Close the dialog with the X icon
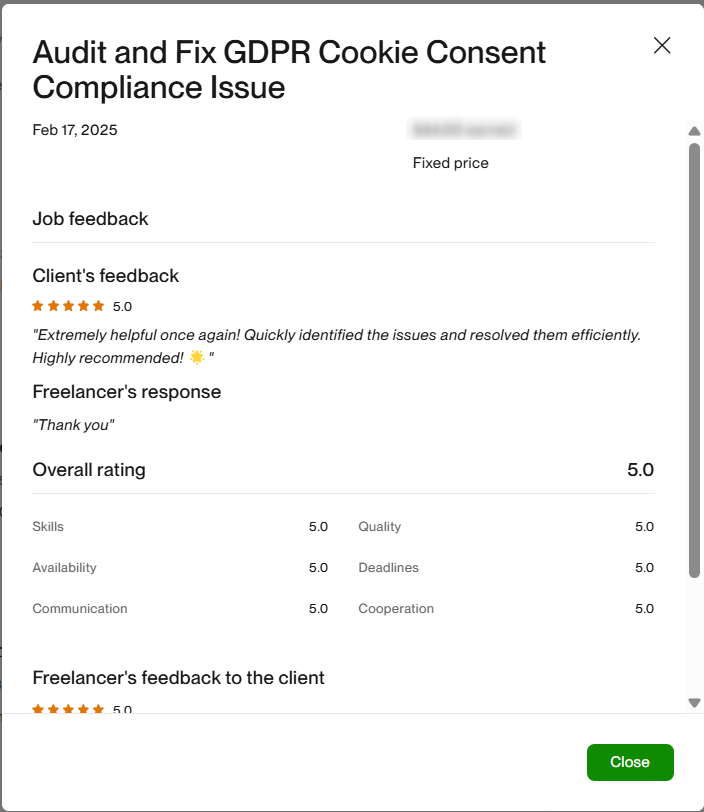 pos(662,45)
